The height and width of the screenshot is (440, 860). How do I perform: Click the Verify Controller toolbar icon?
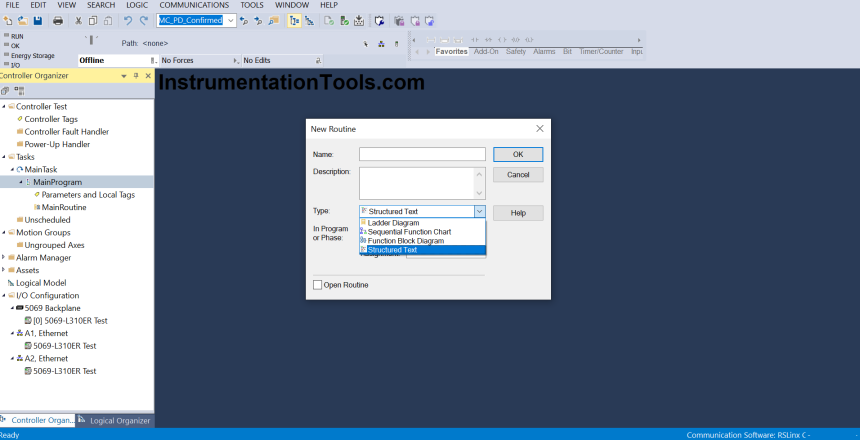(x=344, y=21)
